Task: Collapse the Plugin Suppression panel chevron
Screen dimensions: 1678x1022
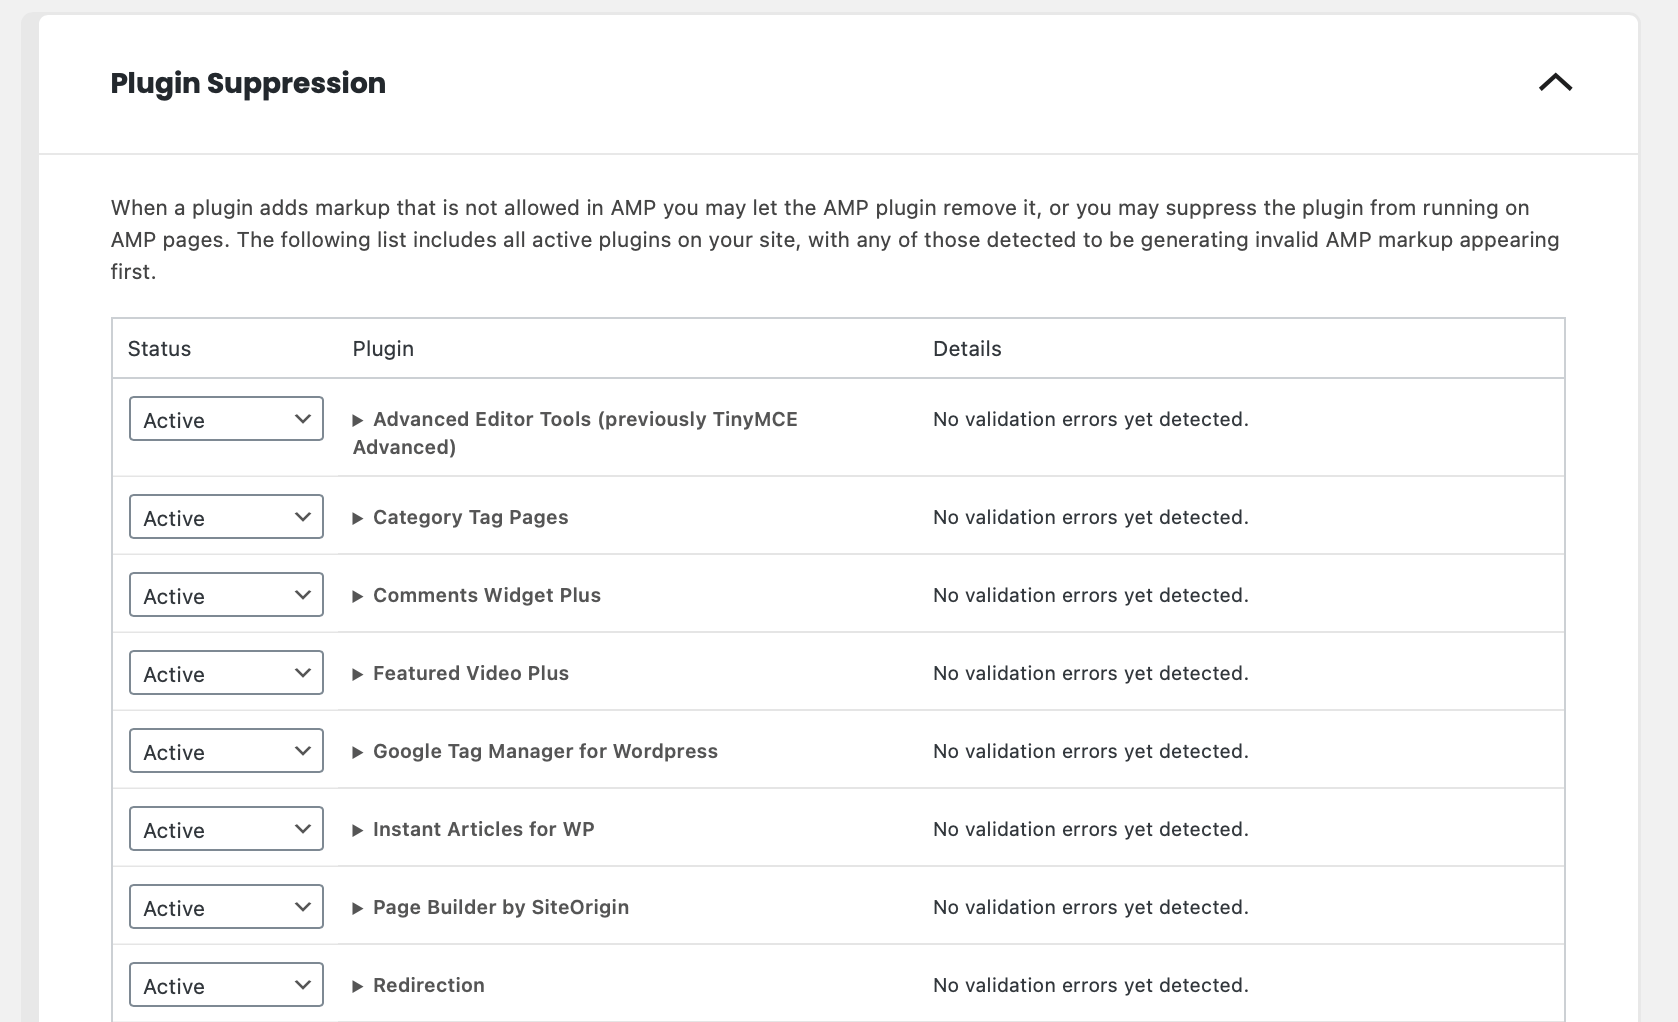Action: (1555, 83)
